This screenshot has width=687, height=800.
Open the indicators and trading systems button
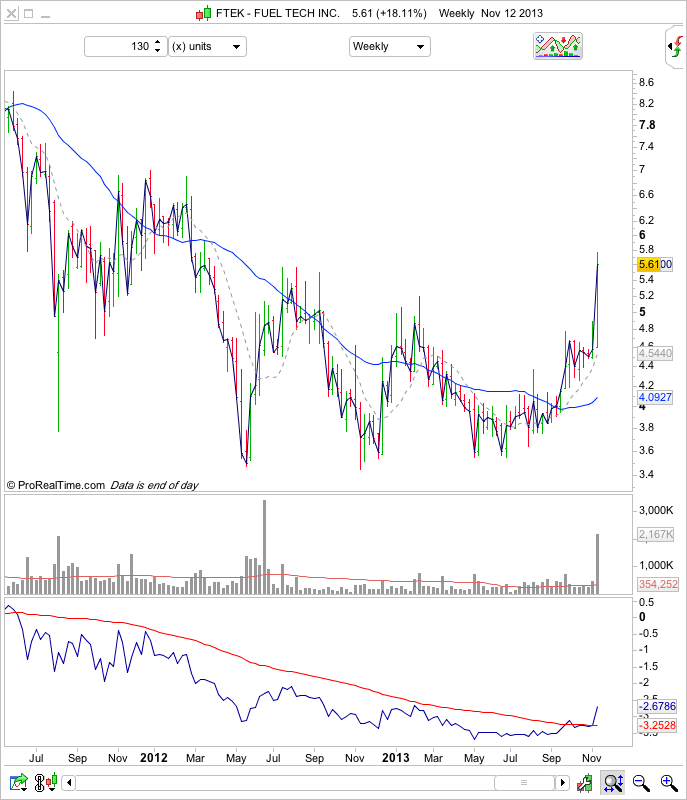[x=557, y=46]
